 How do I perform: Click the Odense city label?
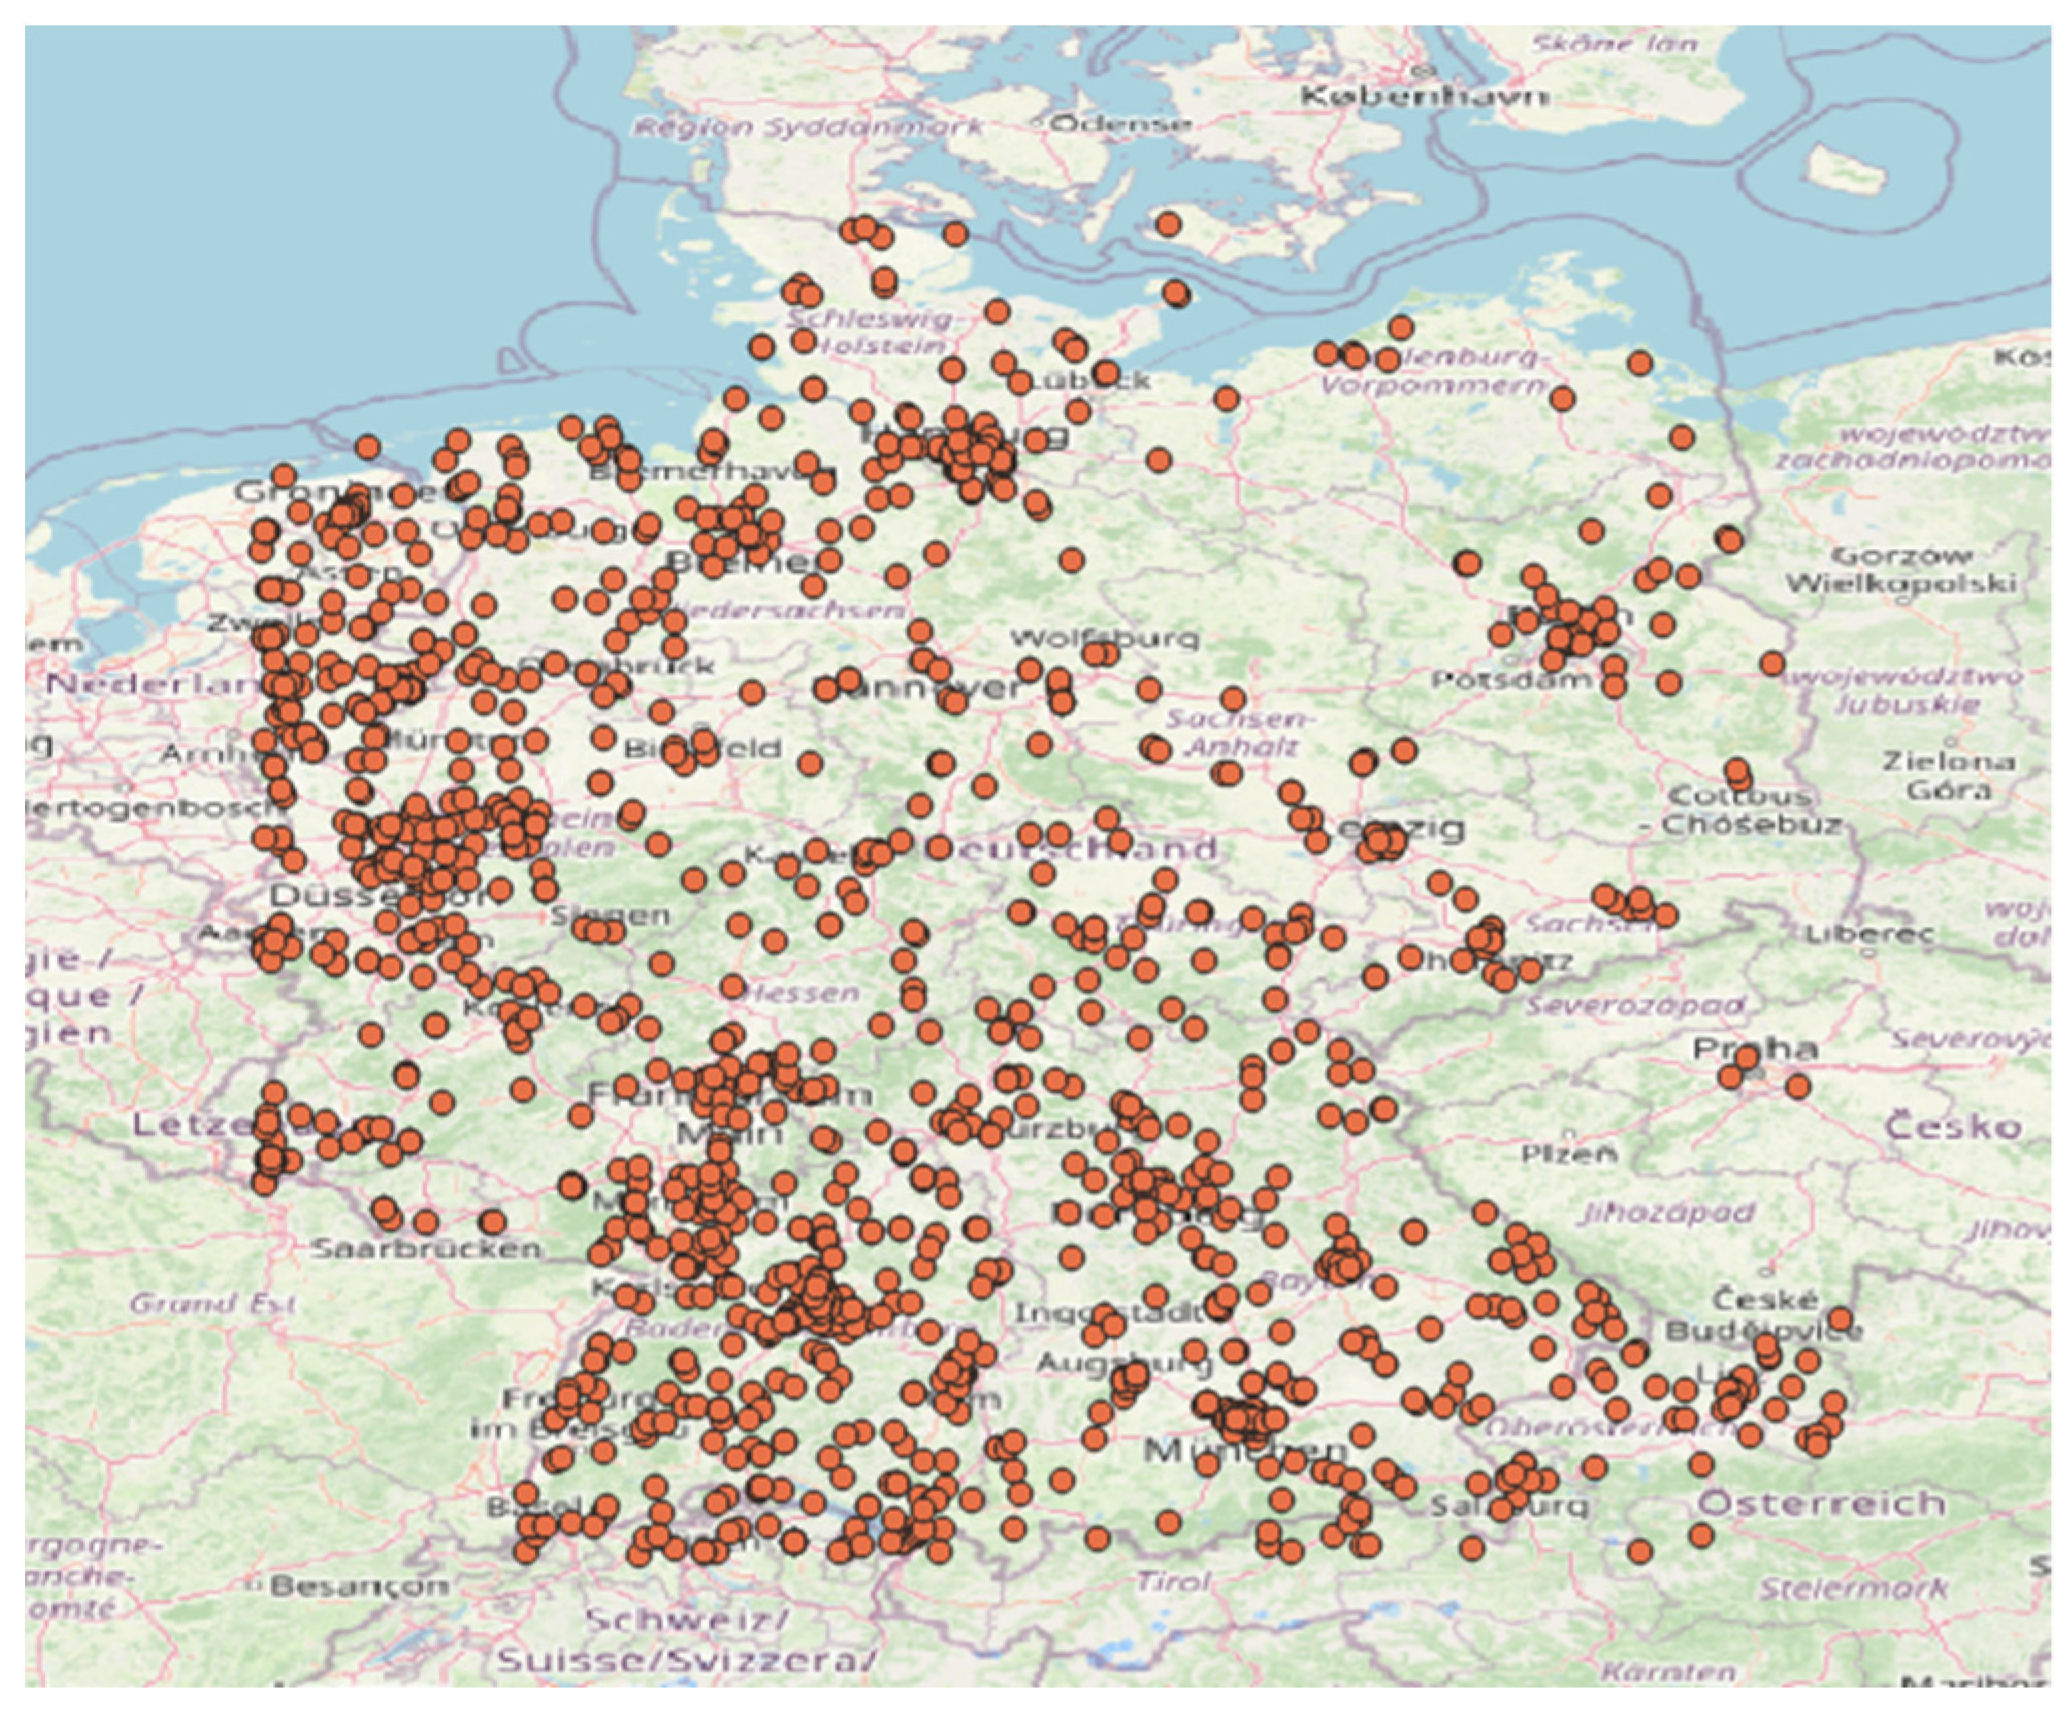click(1120, 124)
